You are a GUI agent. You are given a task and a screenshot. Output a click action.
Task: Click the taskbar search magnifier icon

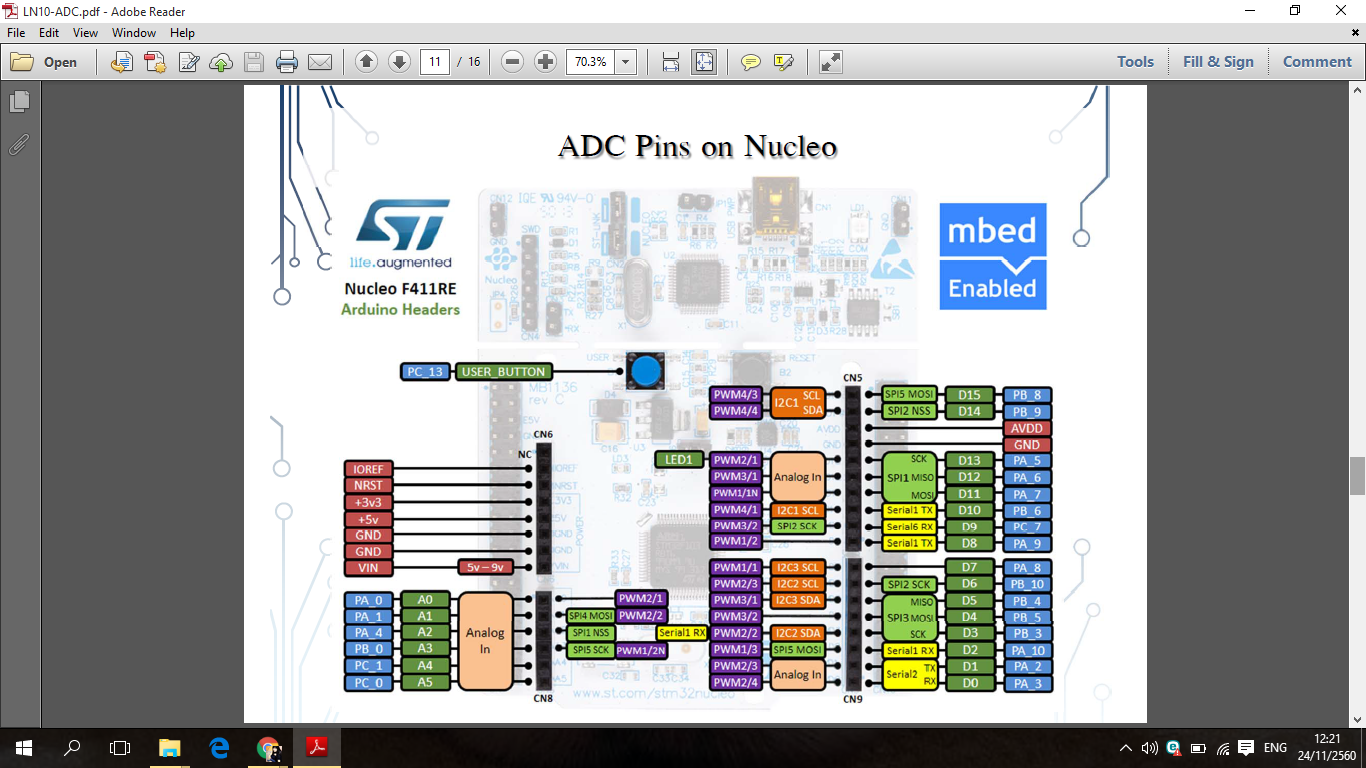point(72,747)
